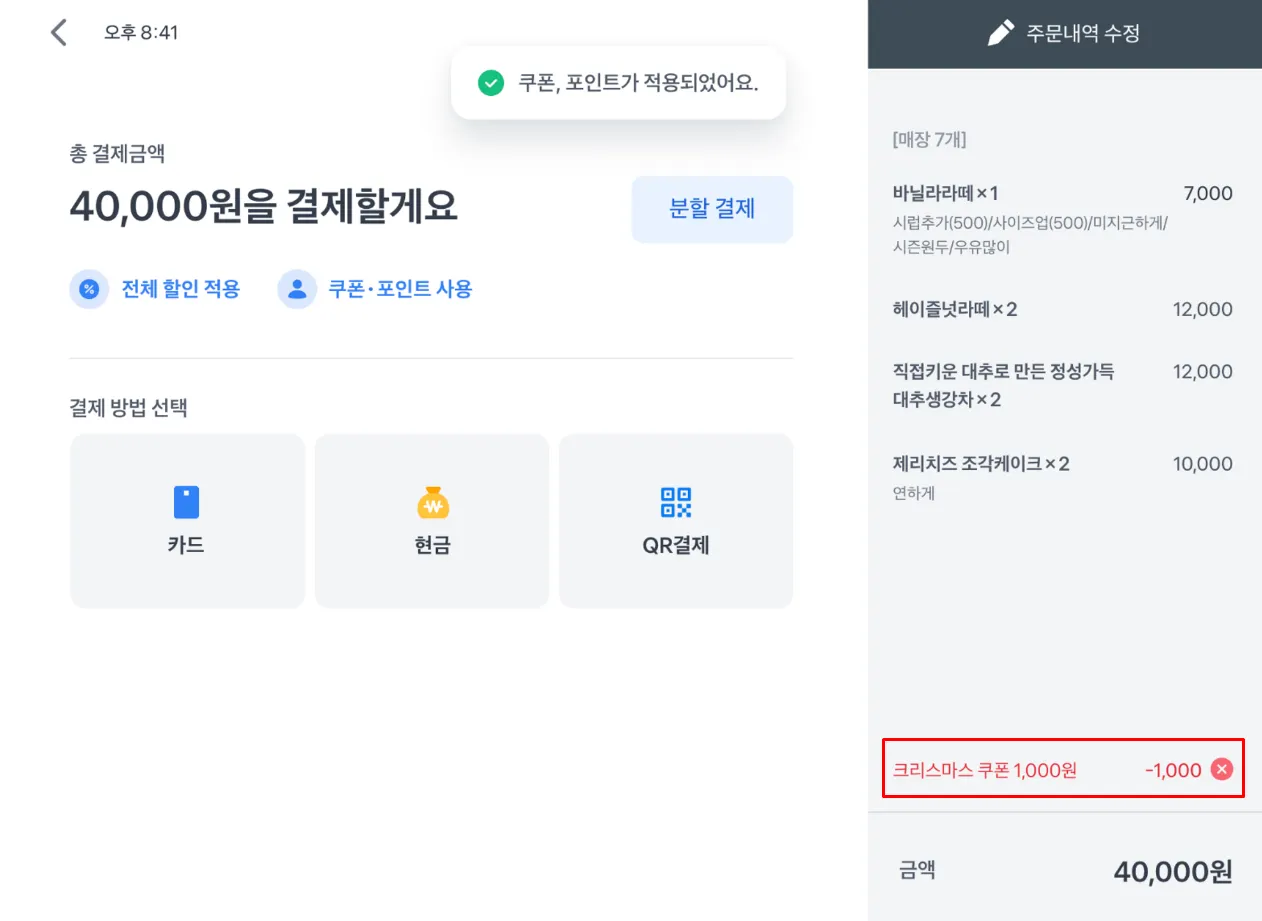Select the 제리치즈 조각케이크×2 order item
Viewport: 1262px width, 921px height.
click(x=1063, y=477)
